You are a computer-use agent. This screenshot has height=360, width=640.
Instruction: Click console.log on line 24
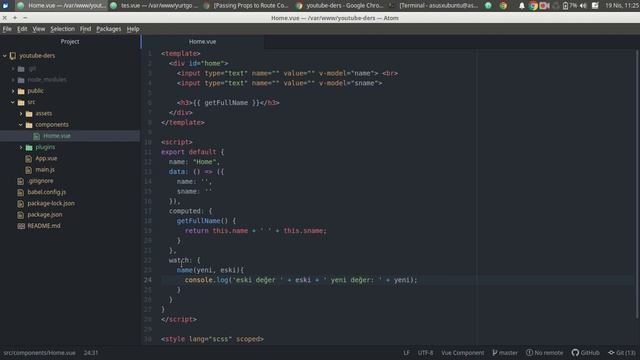206,280
